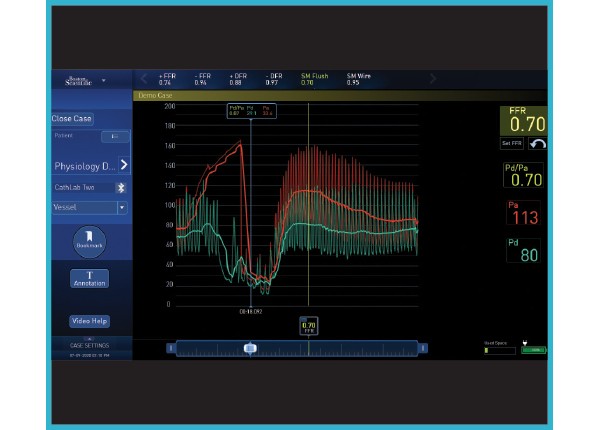Add a text Annotation to the recording
This screenshot has width=600, height=430.
tap(90, 279)
